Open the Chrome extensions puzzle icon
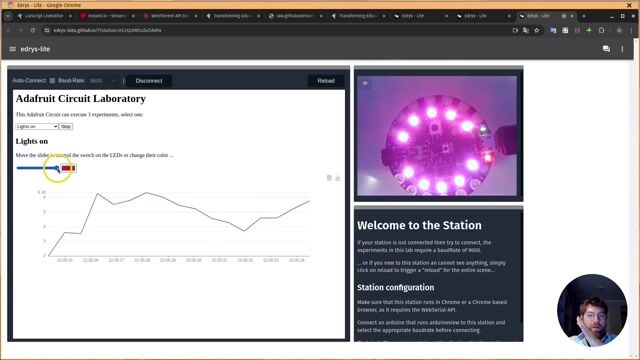 tap(601, 30)
